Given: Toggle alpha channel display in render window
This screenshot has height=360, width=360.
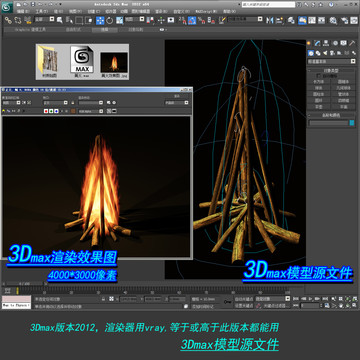Looking at the screenshot, I should pos(62,111).
